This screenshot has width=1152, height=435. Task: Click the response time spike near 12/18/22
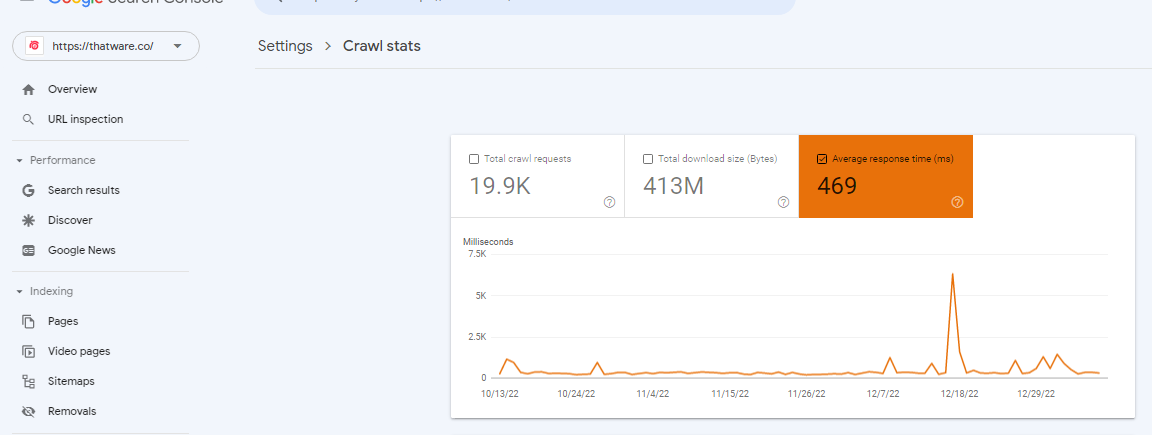pos(952,275)
